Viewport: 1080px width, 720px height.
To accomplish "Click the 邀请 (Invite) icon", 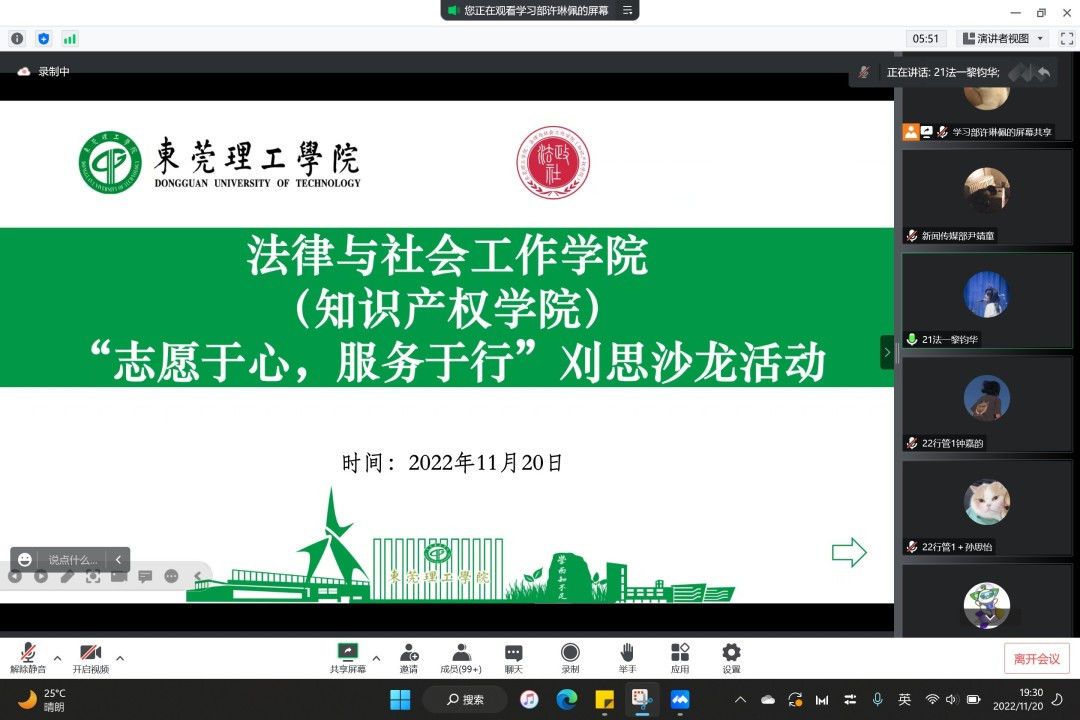I will click(x=409, y=656).
